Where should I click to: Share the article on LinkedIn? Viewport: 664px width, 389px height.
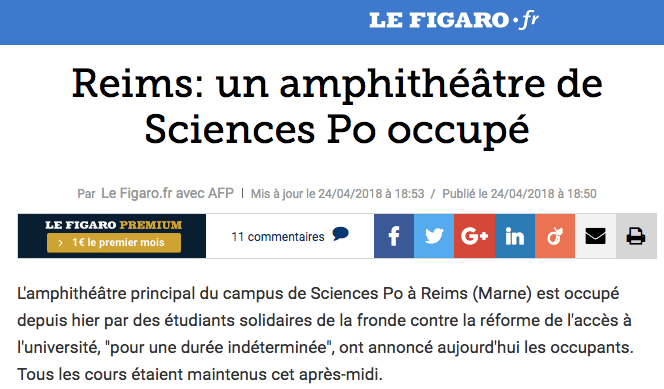[x=515, y=236]
